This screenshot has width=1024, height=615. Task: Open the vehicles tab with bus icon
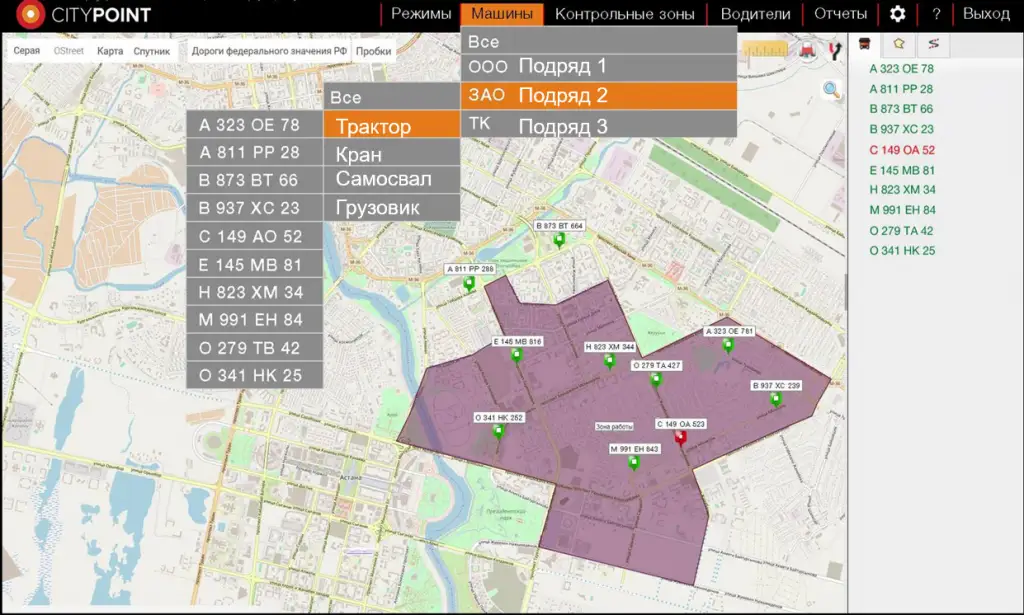866,44
